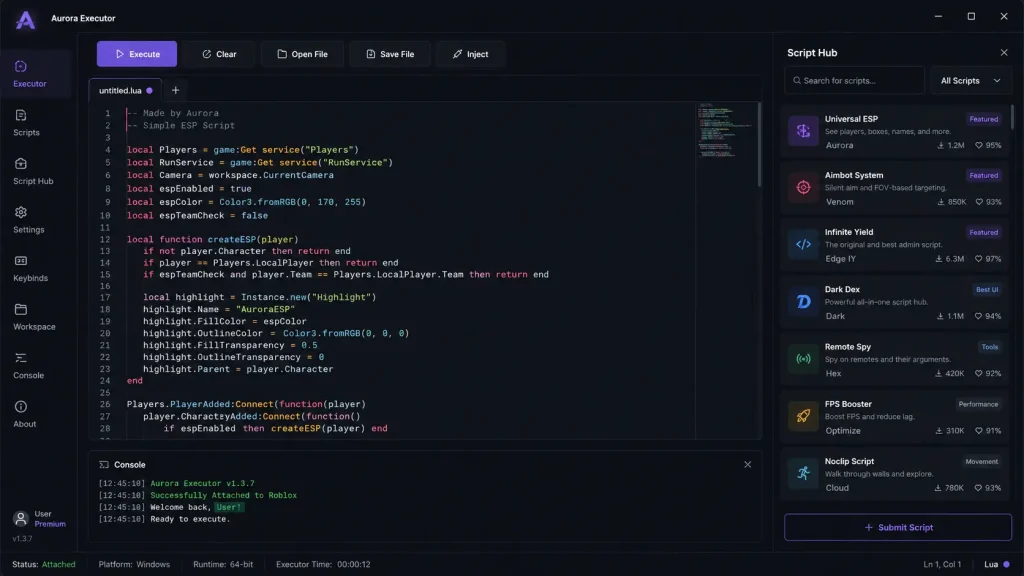Open a file with Open File
This screenshot has height=576, width=1024.
coord(302,54)
